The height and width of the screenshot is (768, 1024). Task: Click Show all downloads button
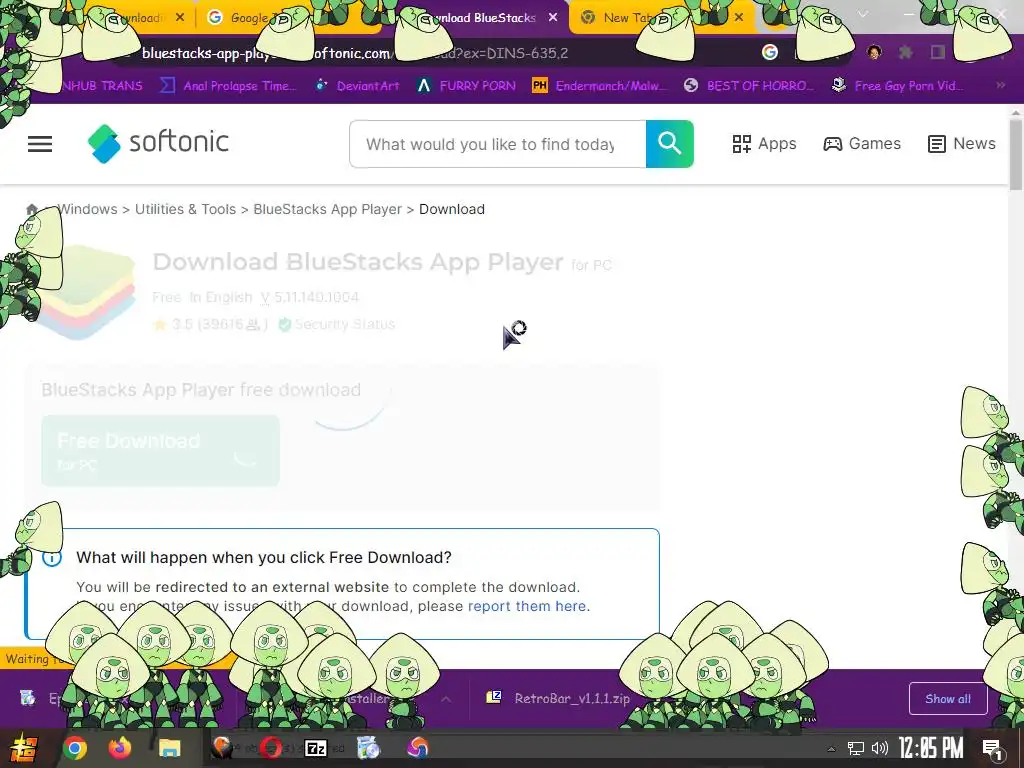(x=948, y=699)
